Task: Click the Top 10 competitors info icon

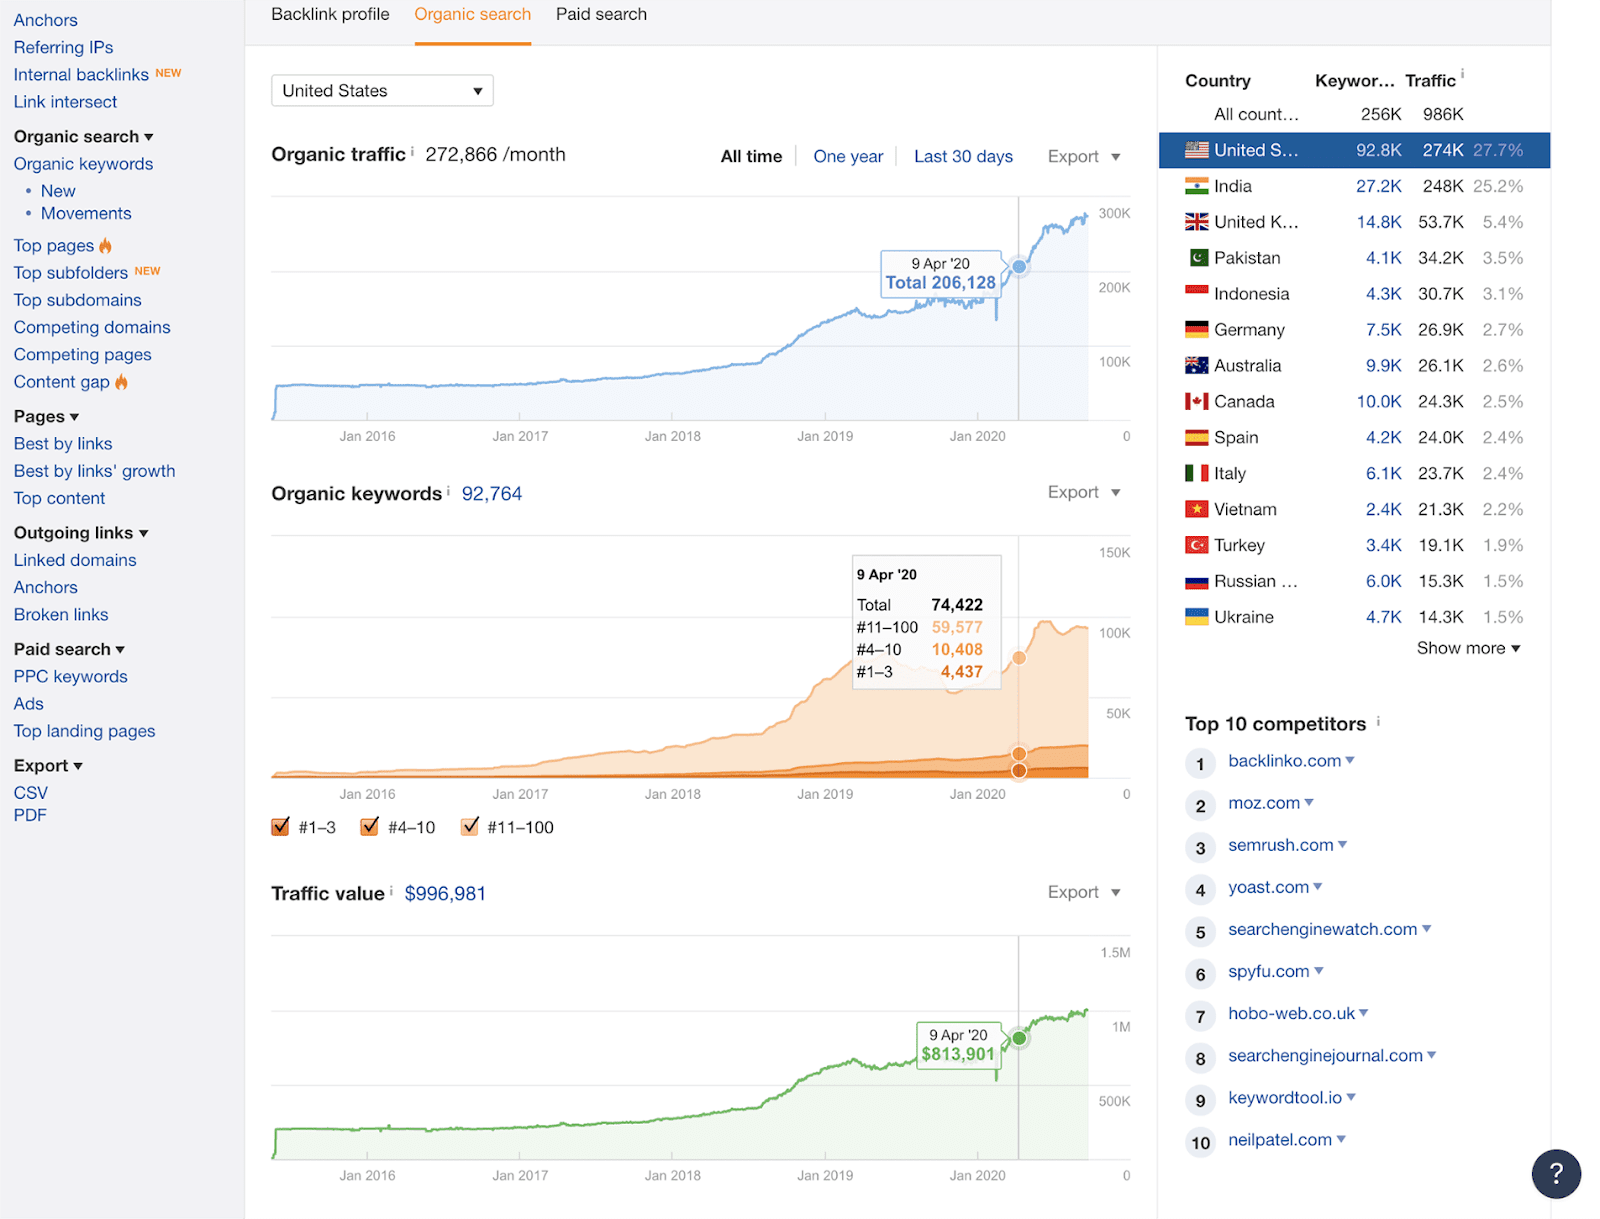Action: [1378, 721]
